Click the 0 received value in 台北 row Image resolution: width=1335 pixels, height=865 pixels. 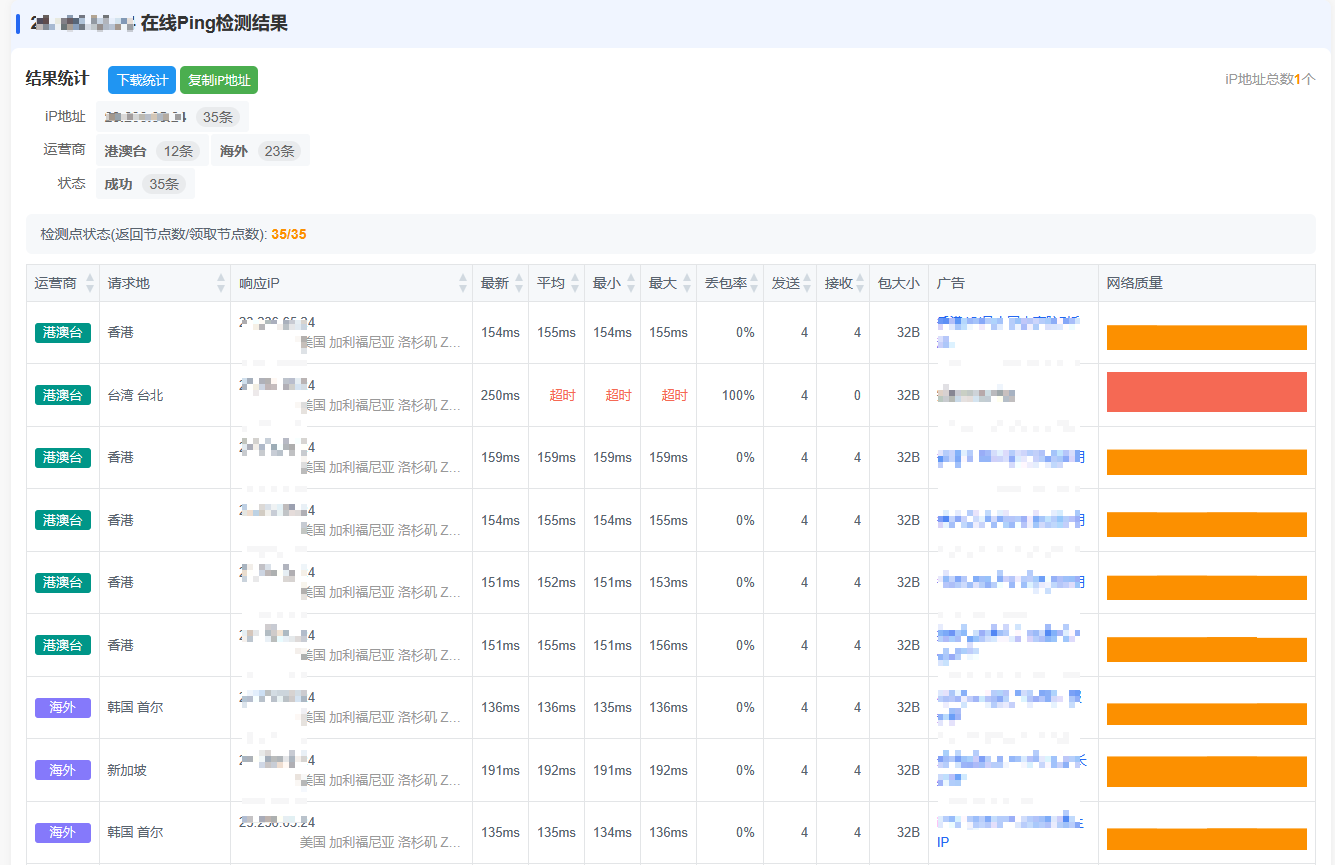(857, 395)
